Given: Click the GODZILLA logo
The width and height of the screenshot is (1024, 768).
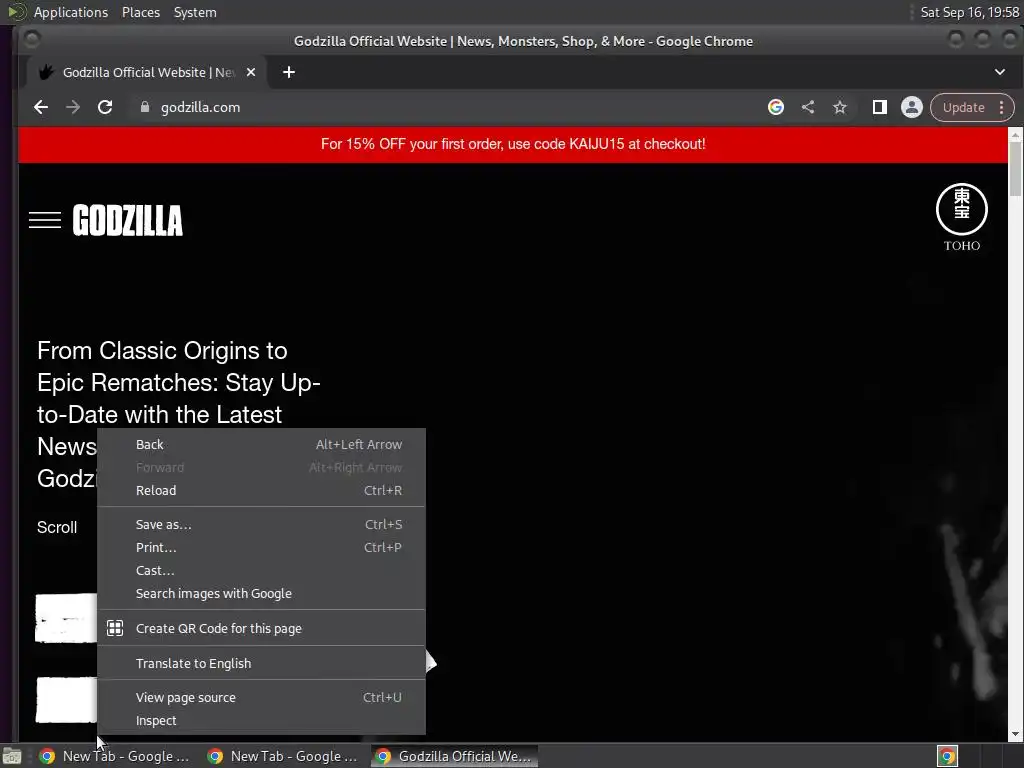Looking at the screenshot, I should click(128, 220).
